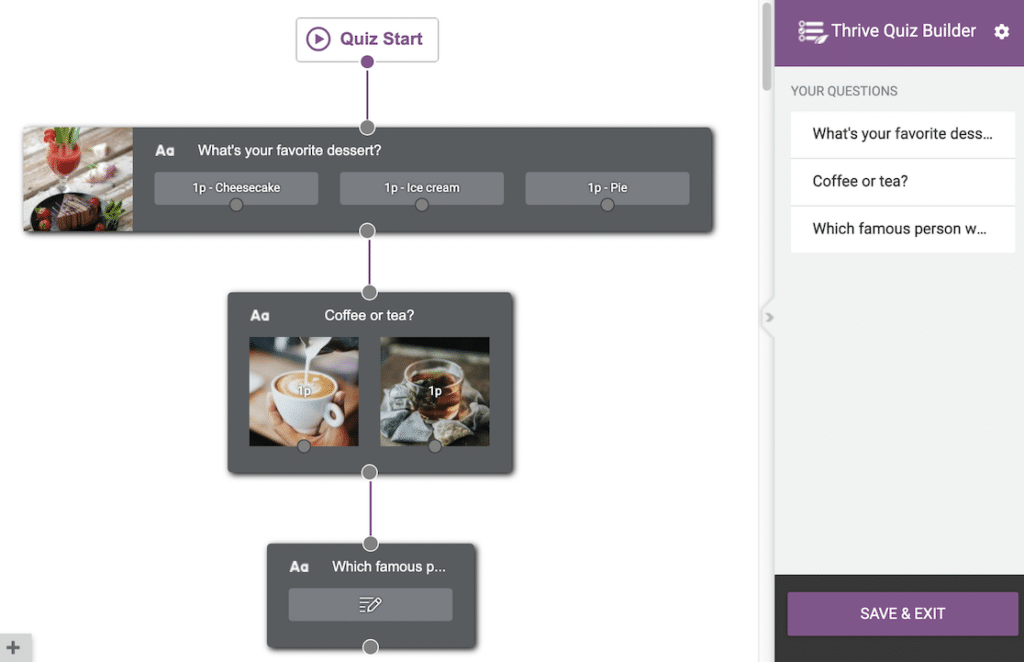Click the plus icon in bottom-left corner
1024x662 pixels.
(x=13, y=648)
